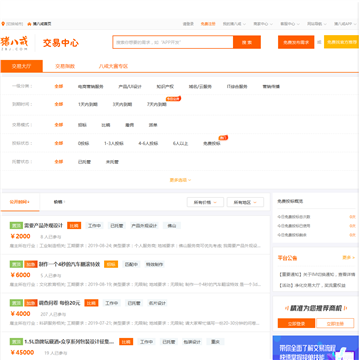Open listing 制作一个4秒的汽车翻滚特效

[69, 264]
